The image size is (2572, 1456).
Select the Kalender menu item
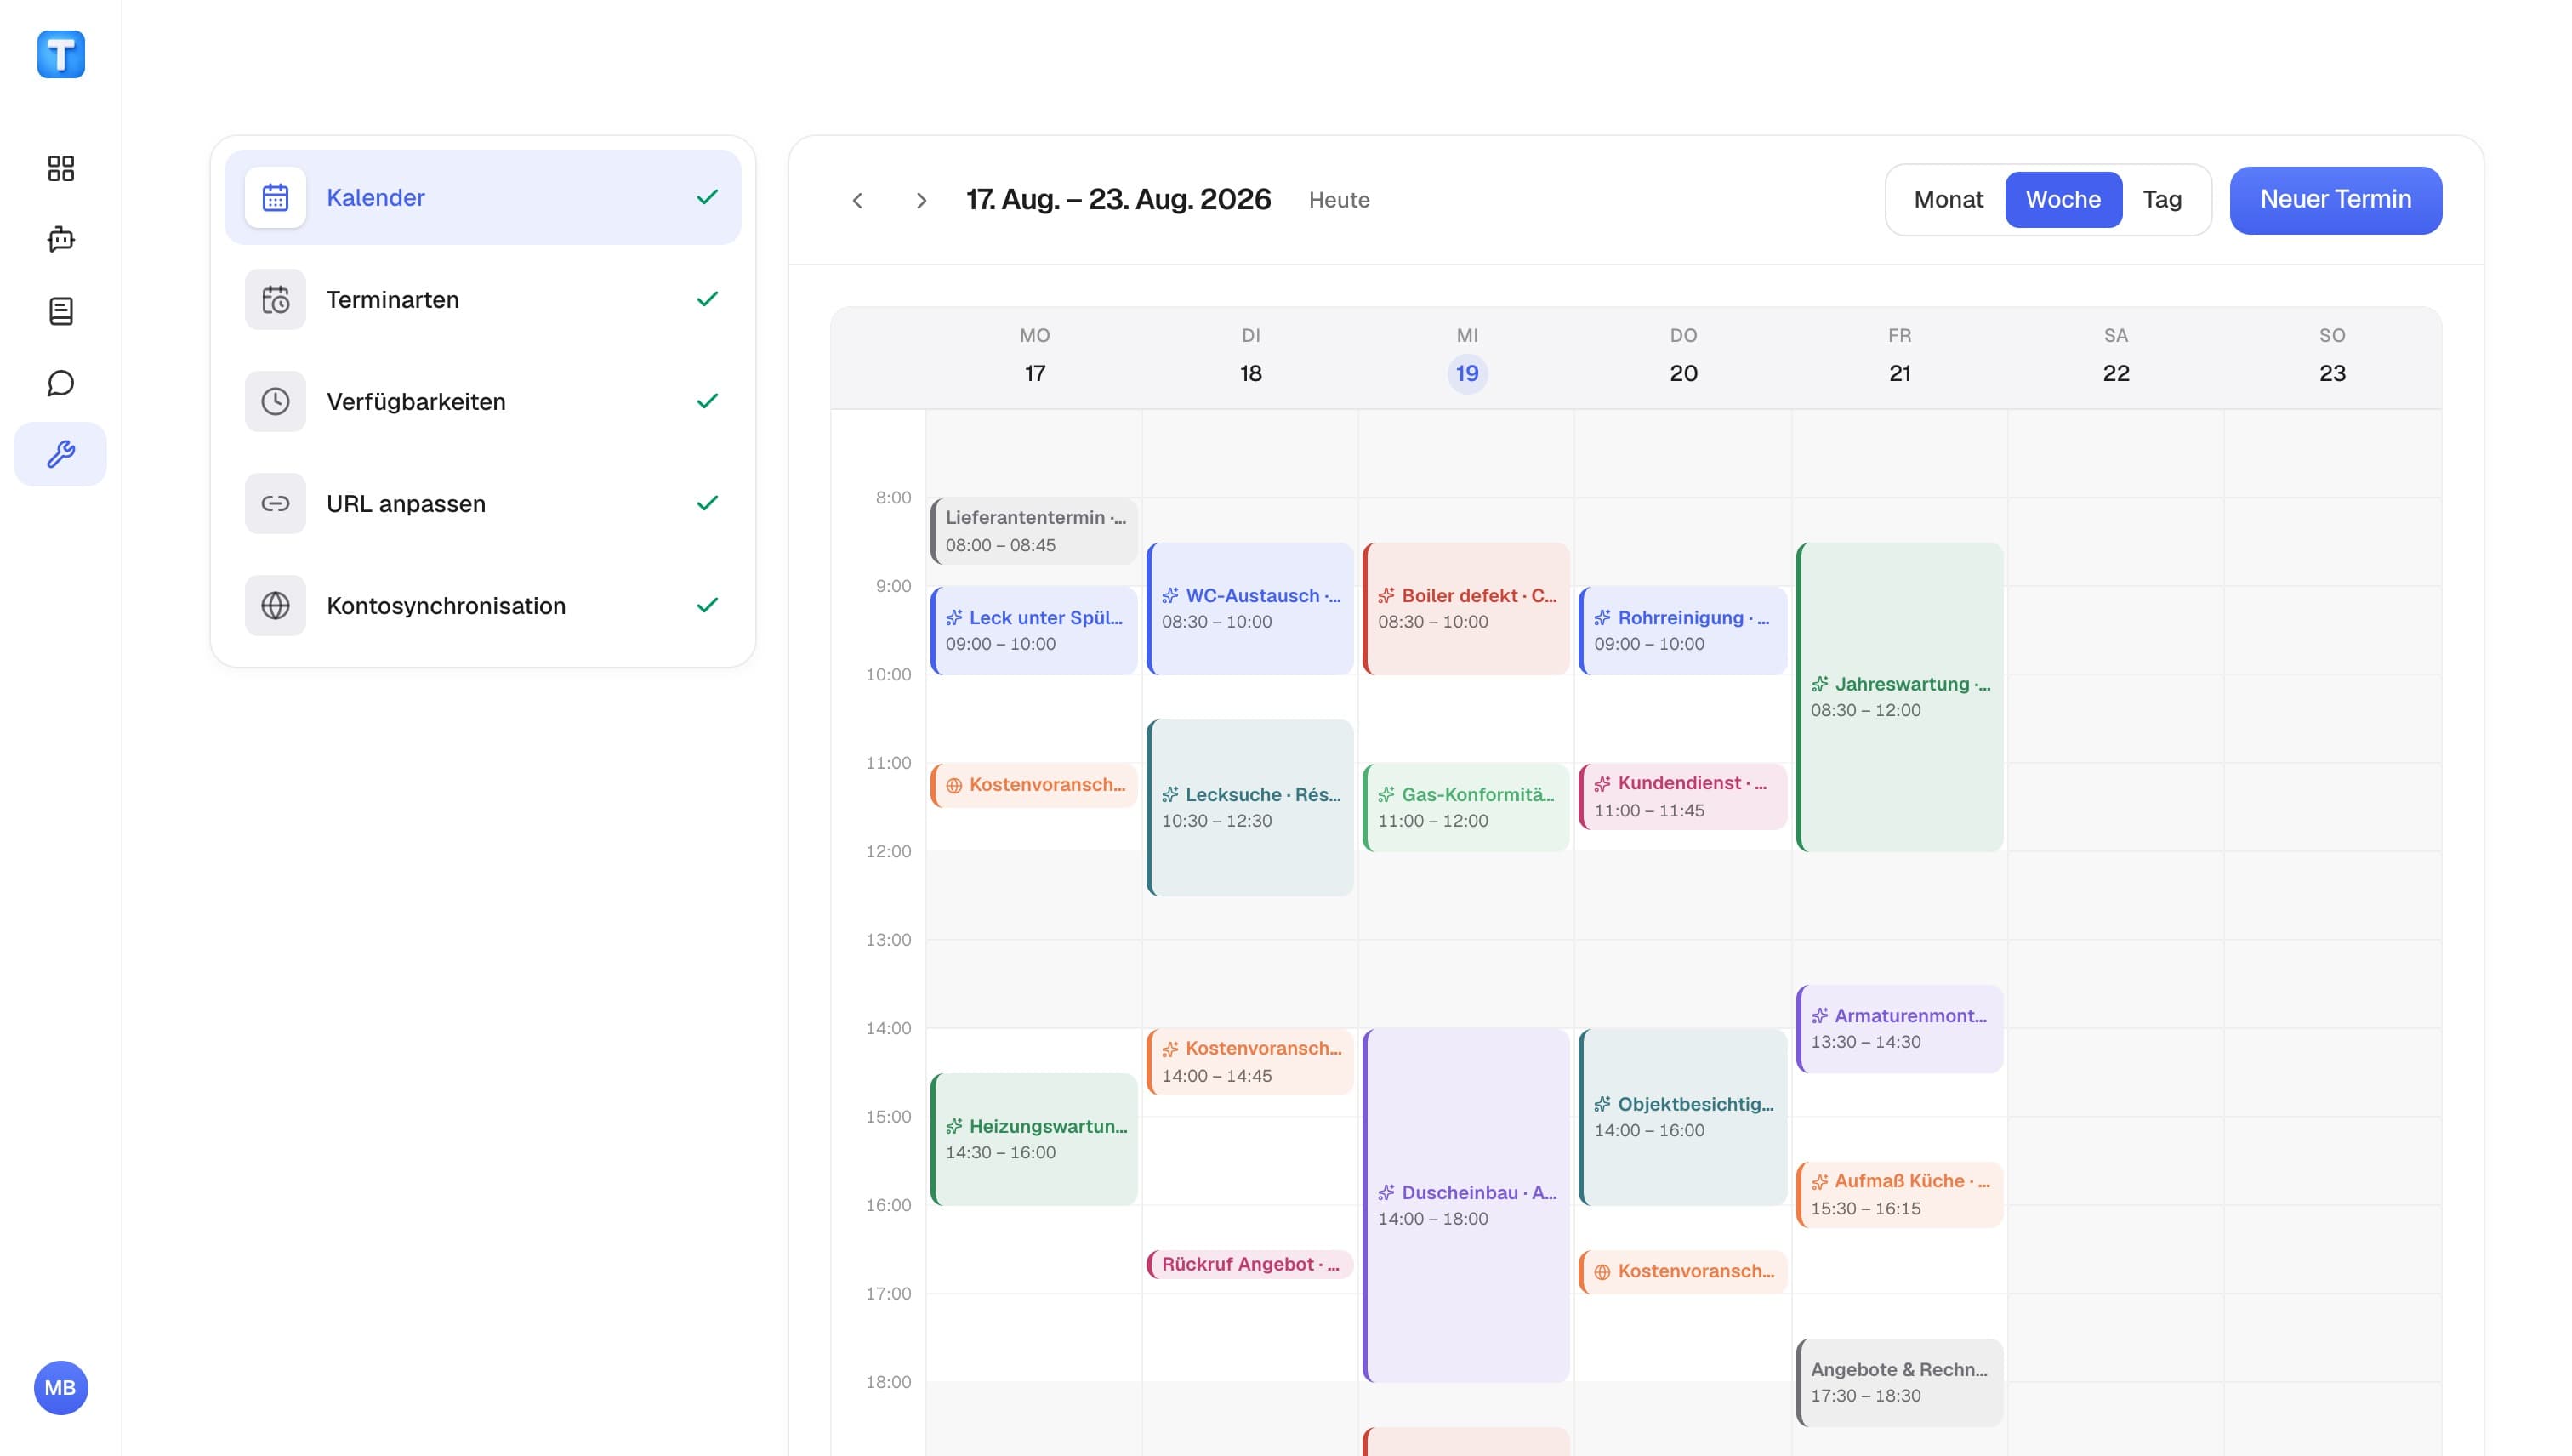click(x=483, y=197)
